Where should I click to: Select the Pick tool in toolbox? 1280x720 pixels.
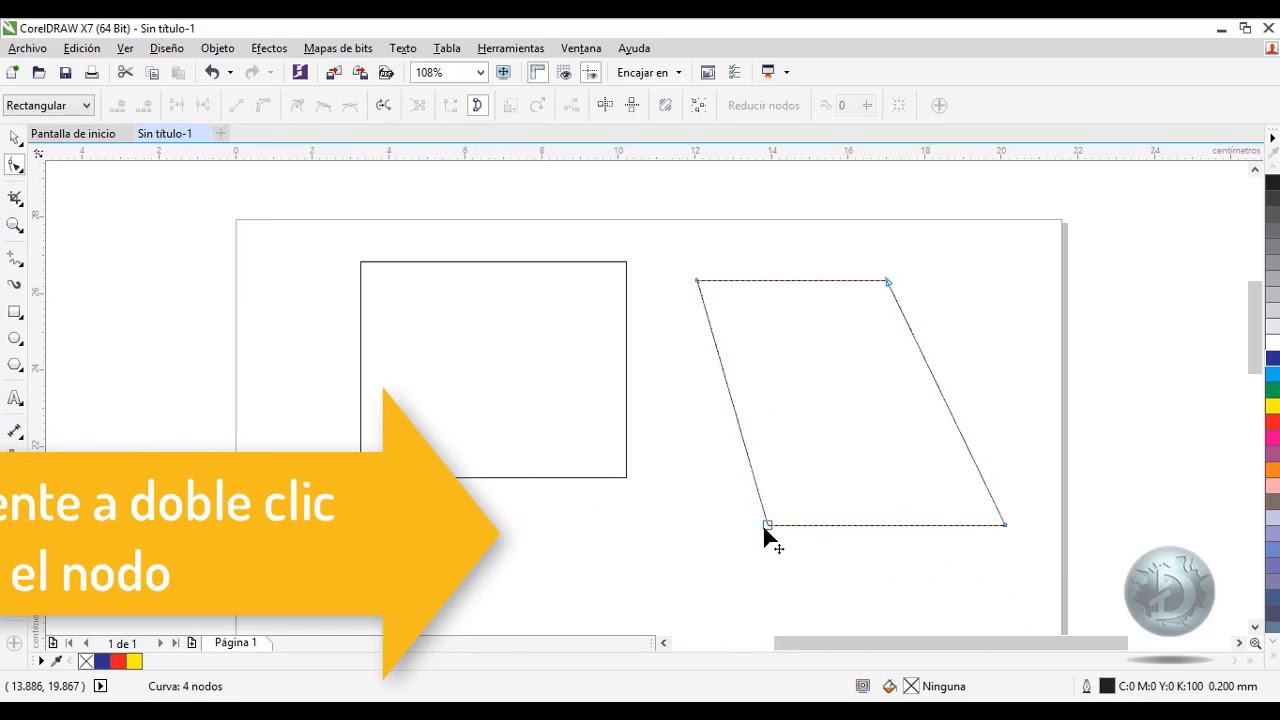[15, 138]
